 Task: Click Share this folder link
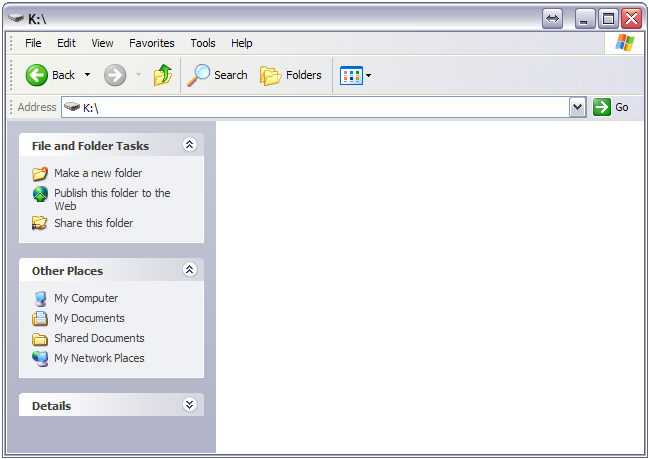click(93, 223)
